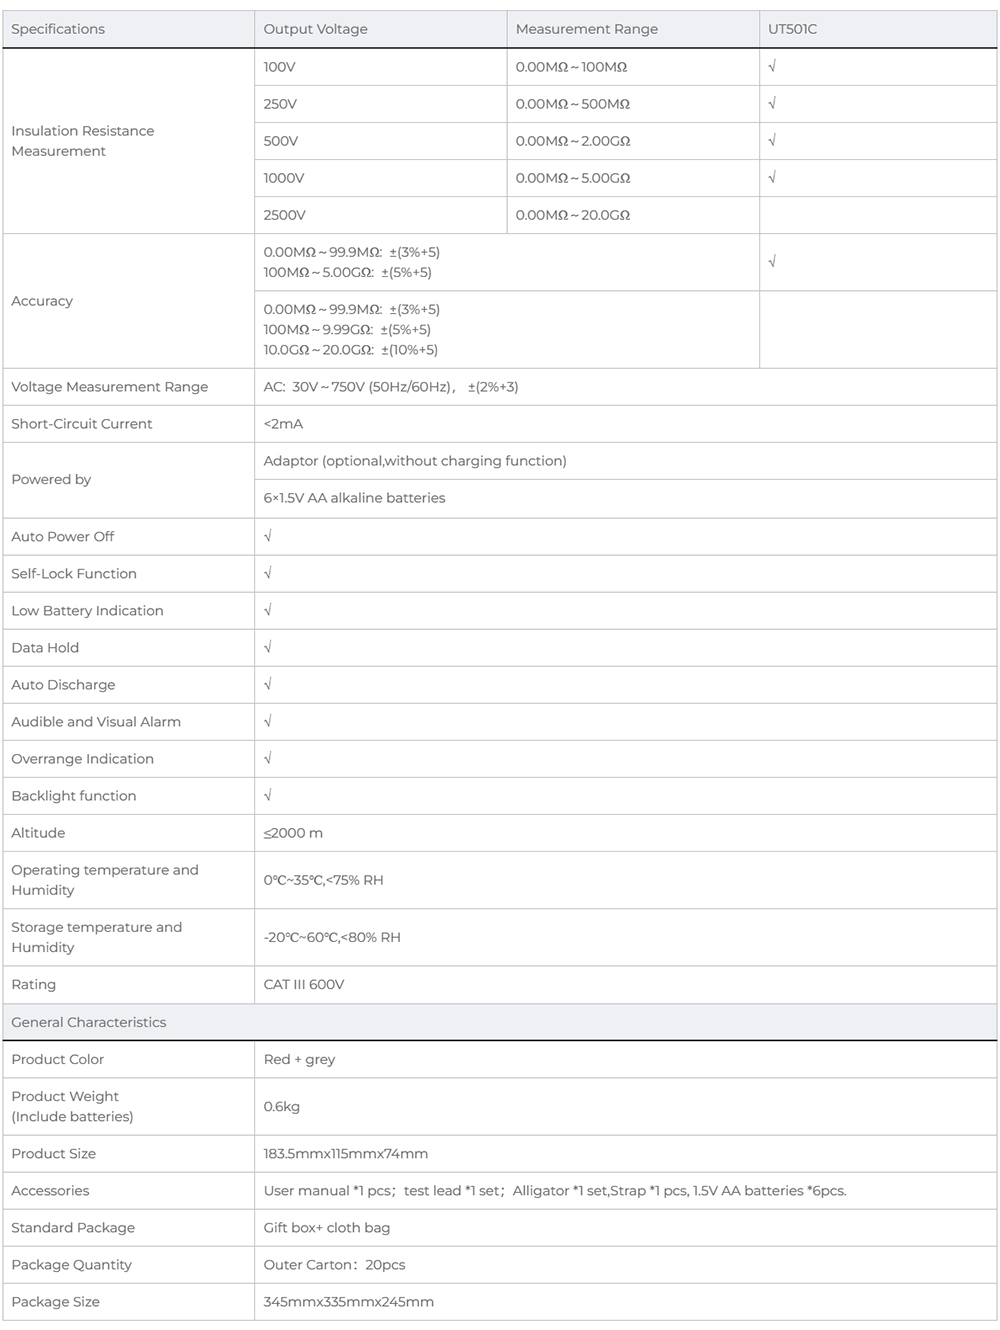Select the General Characteristics section header

(x=89, y=1022)
